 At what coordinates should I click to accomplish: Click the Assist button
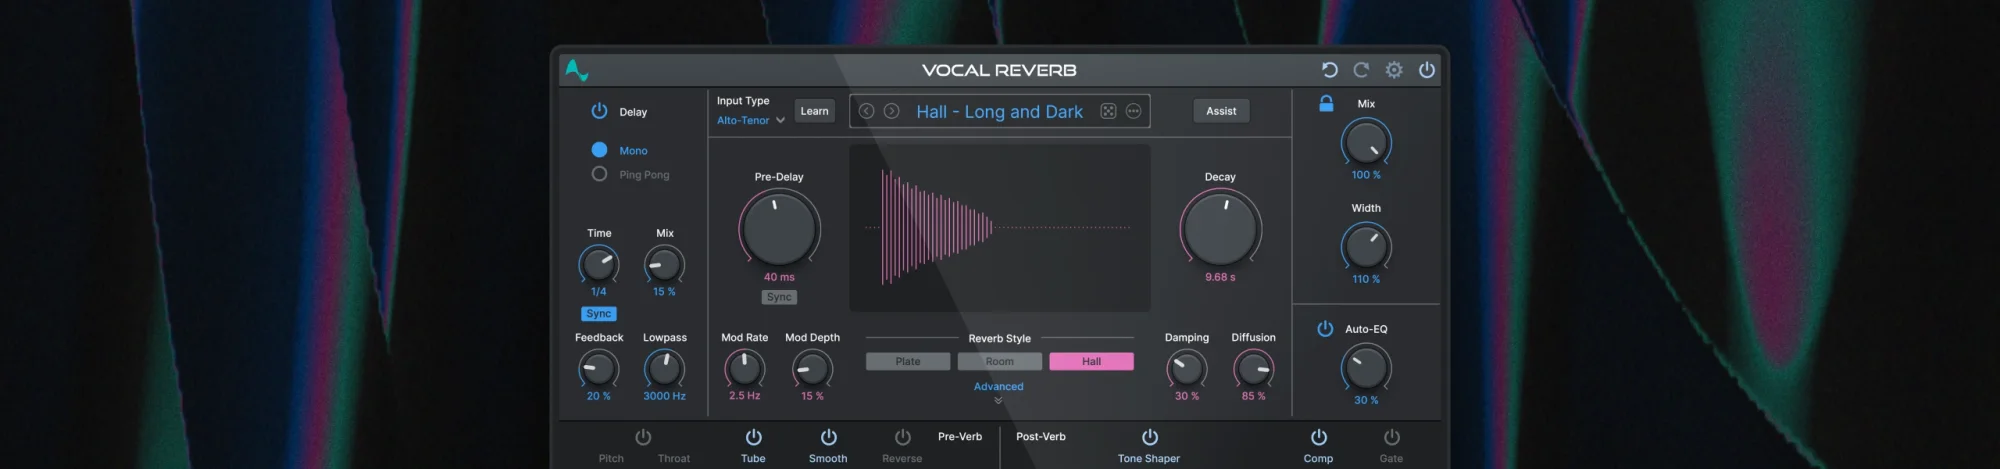click(x=1221, y=111)
